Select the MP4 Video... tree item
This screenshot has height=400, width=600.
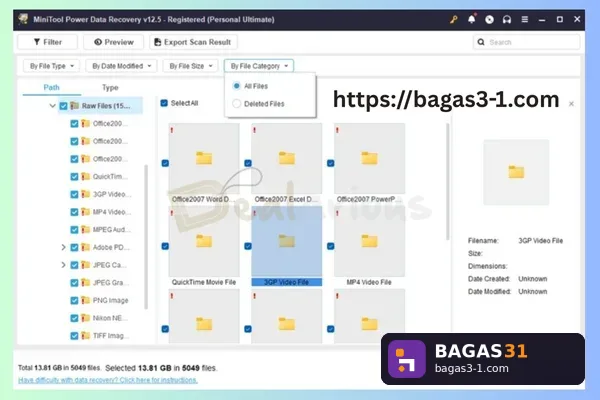click(112, 212)
